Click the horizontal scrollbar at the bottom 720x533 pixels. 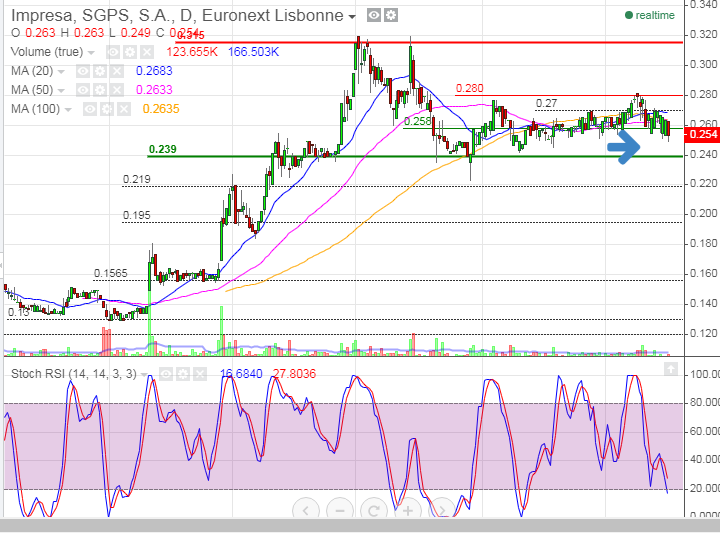tap(360, 526)
